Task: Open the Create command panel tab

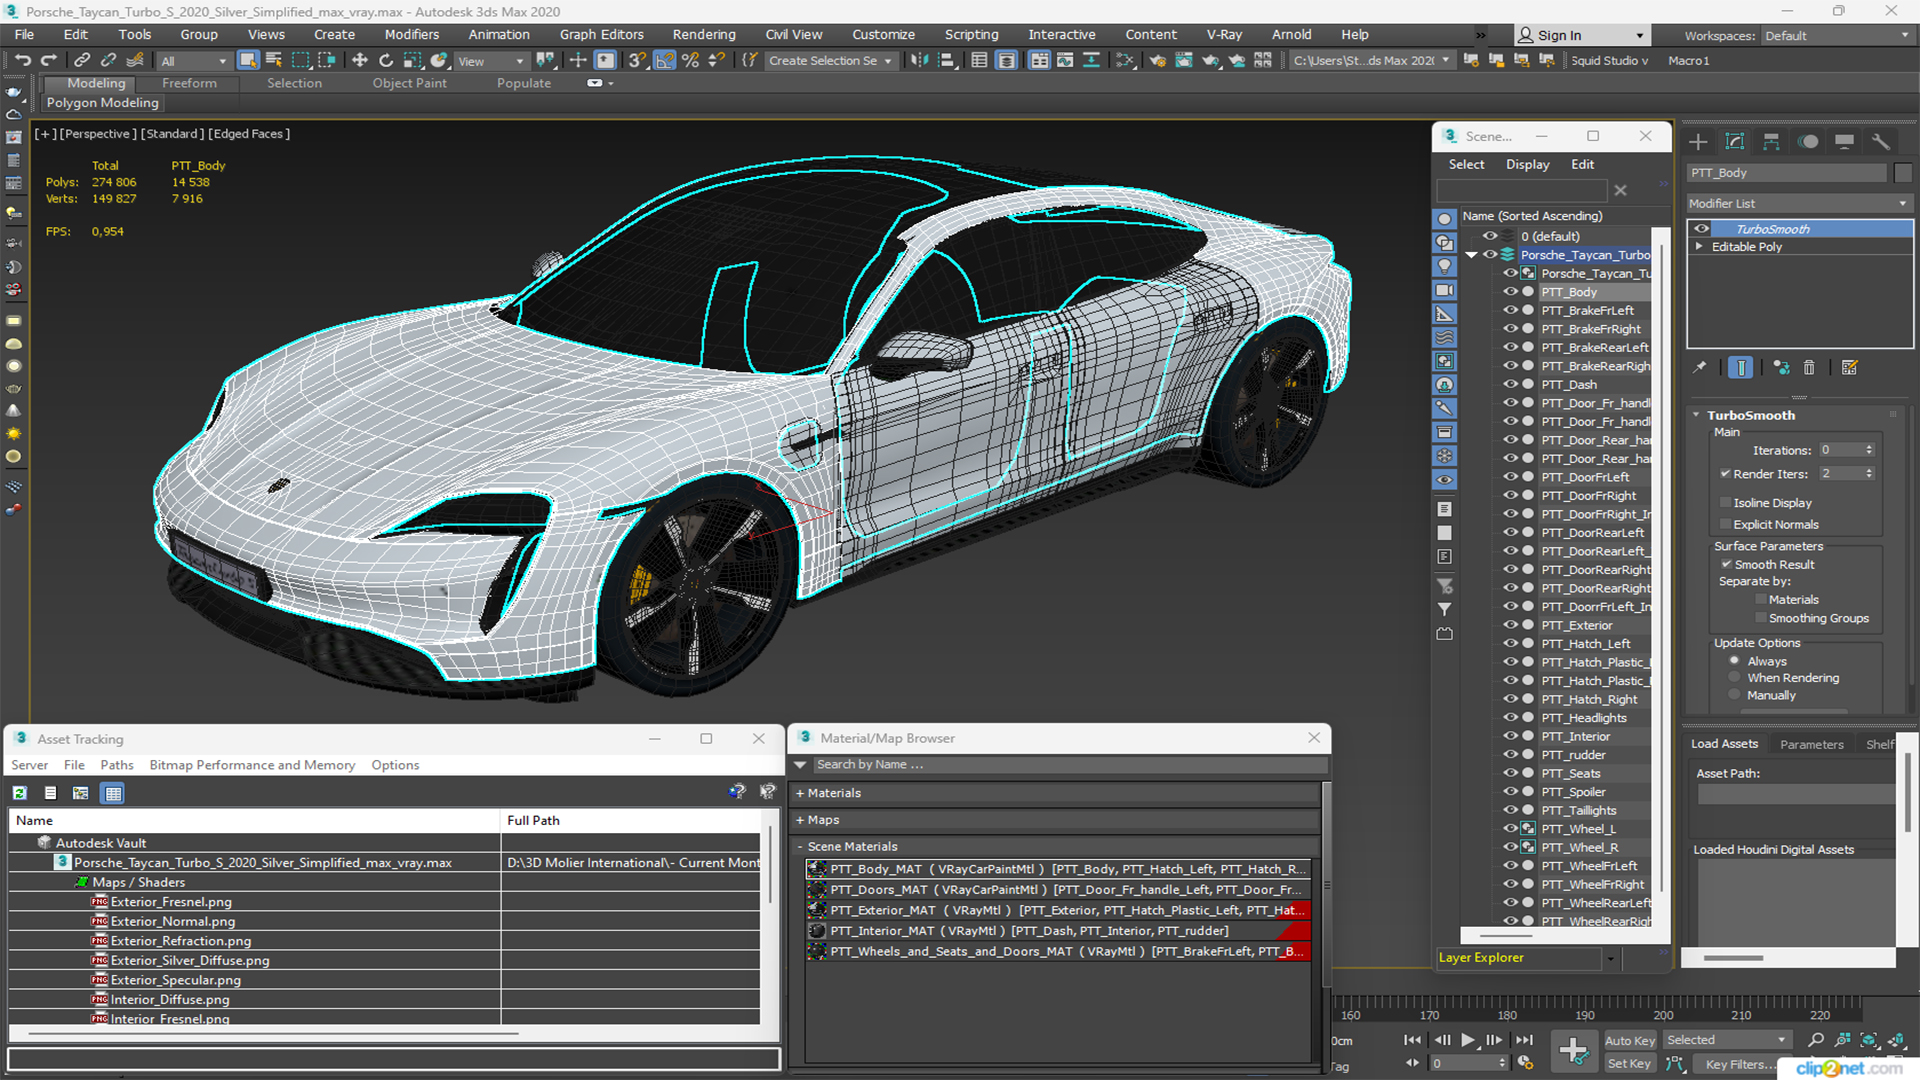Action: tap(1698, 142)
